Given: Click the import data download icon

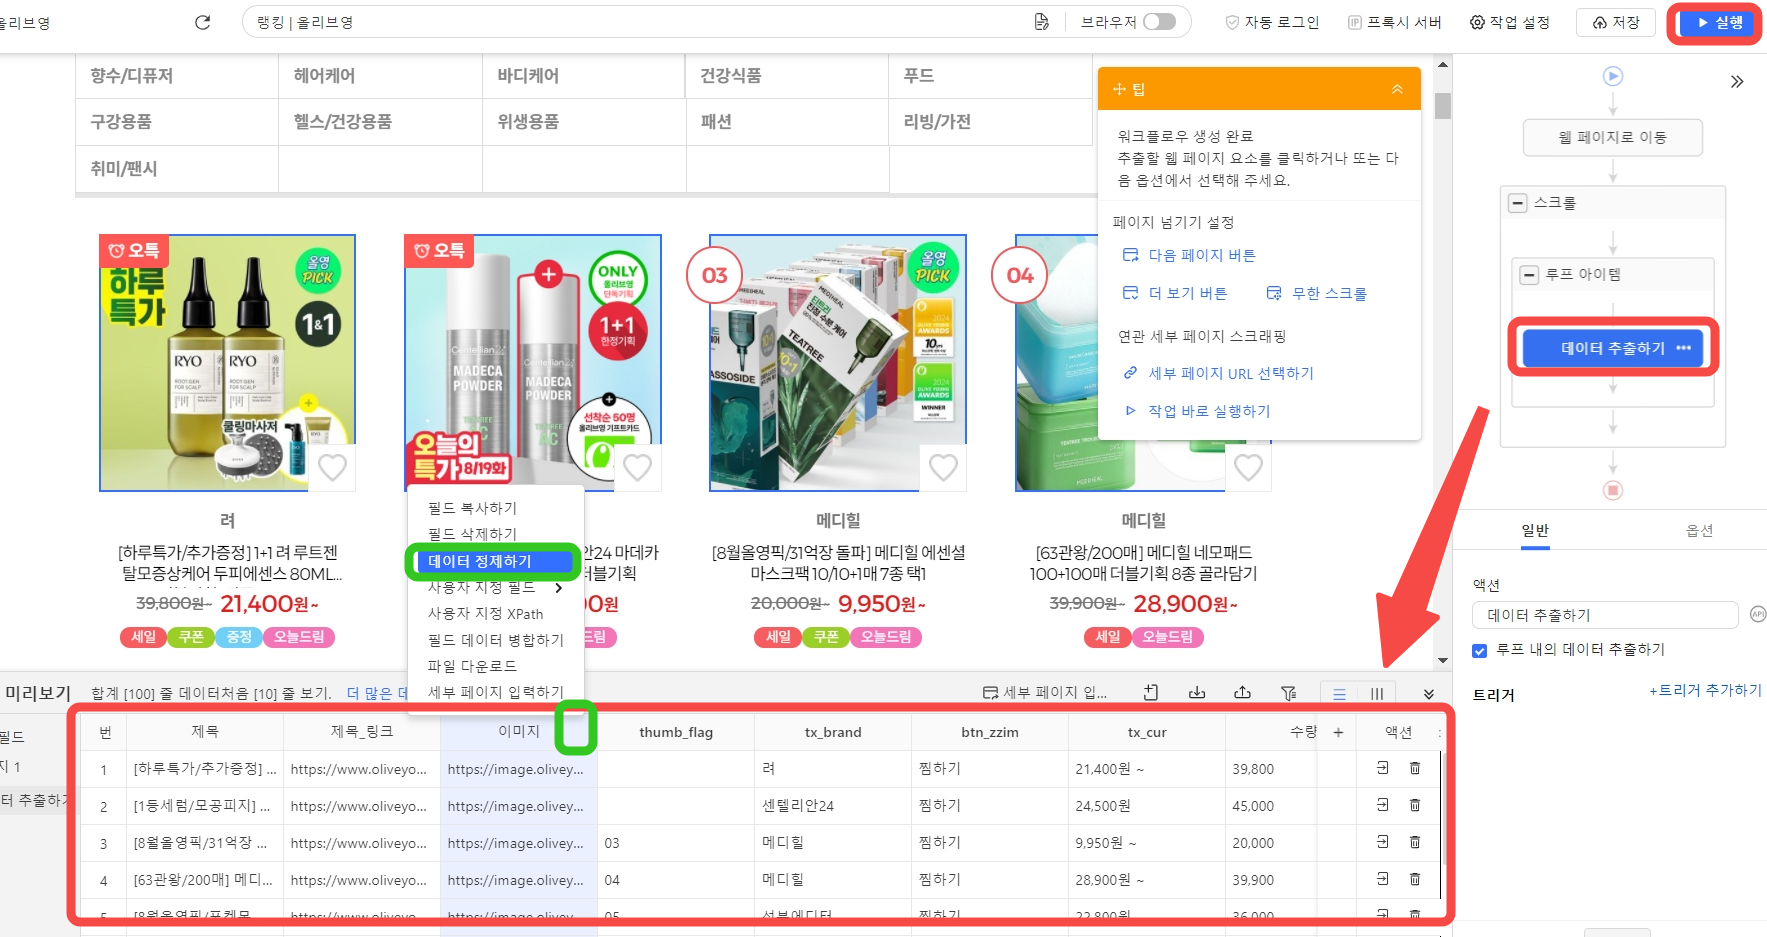Looking at the screenshot, I should 1196,693.
